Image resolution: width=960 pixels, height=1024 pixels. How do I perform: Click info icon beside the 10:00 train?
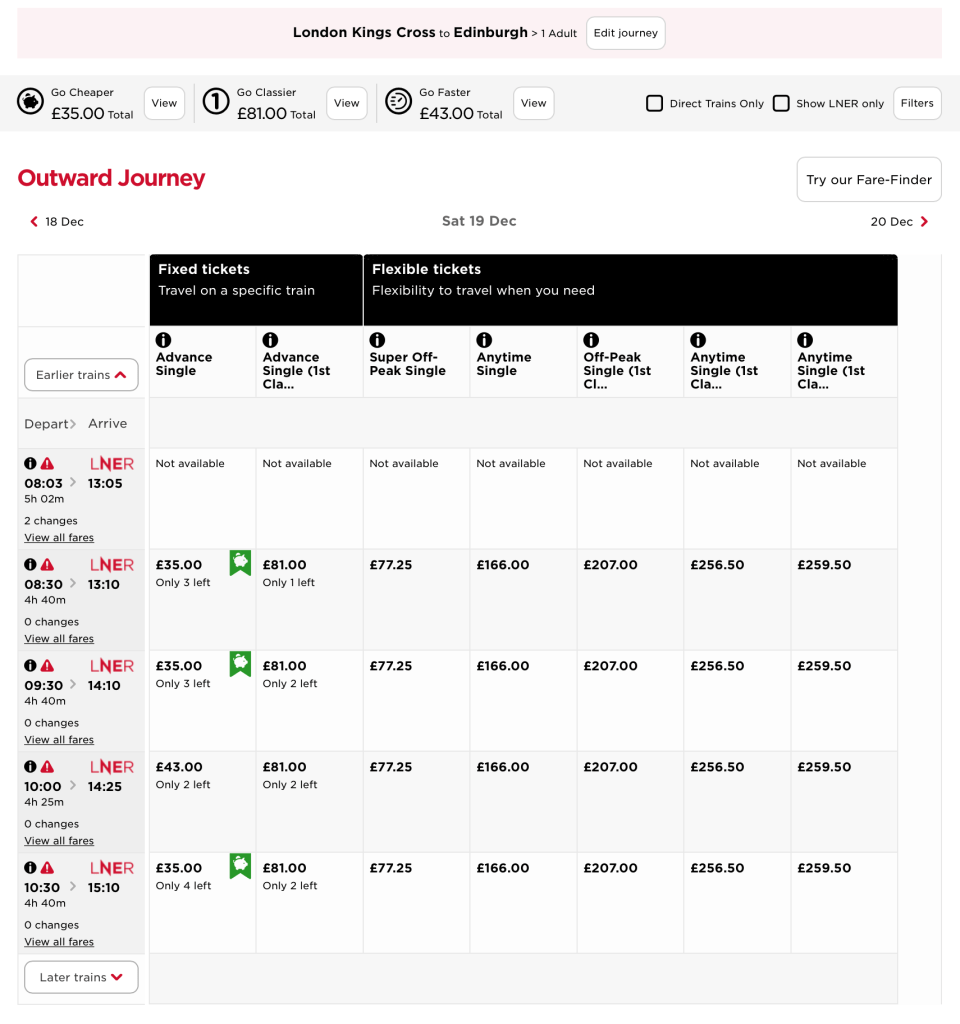pyautogui.click(x=30, y=767)
